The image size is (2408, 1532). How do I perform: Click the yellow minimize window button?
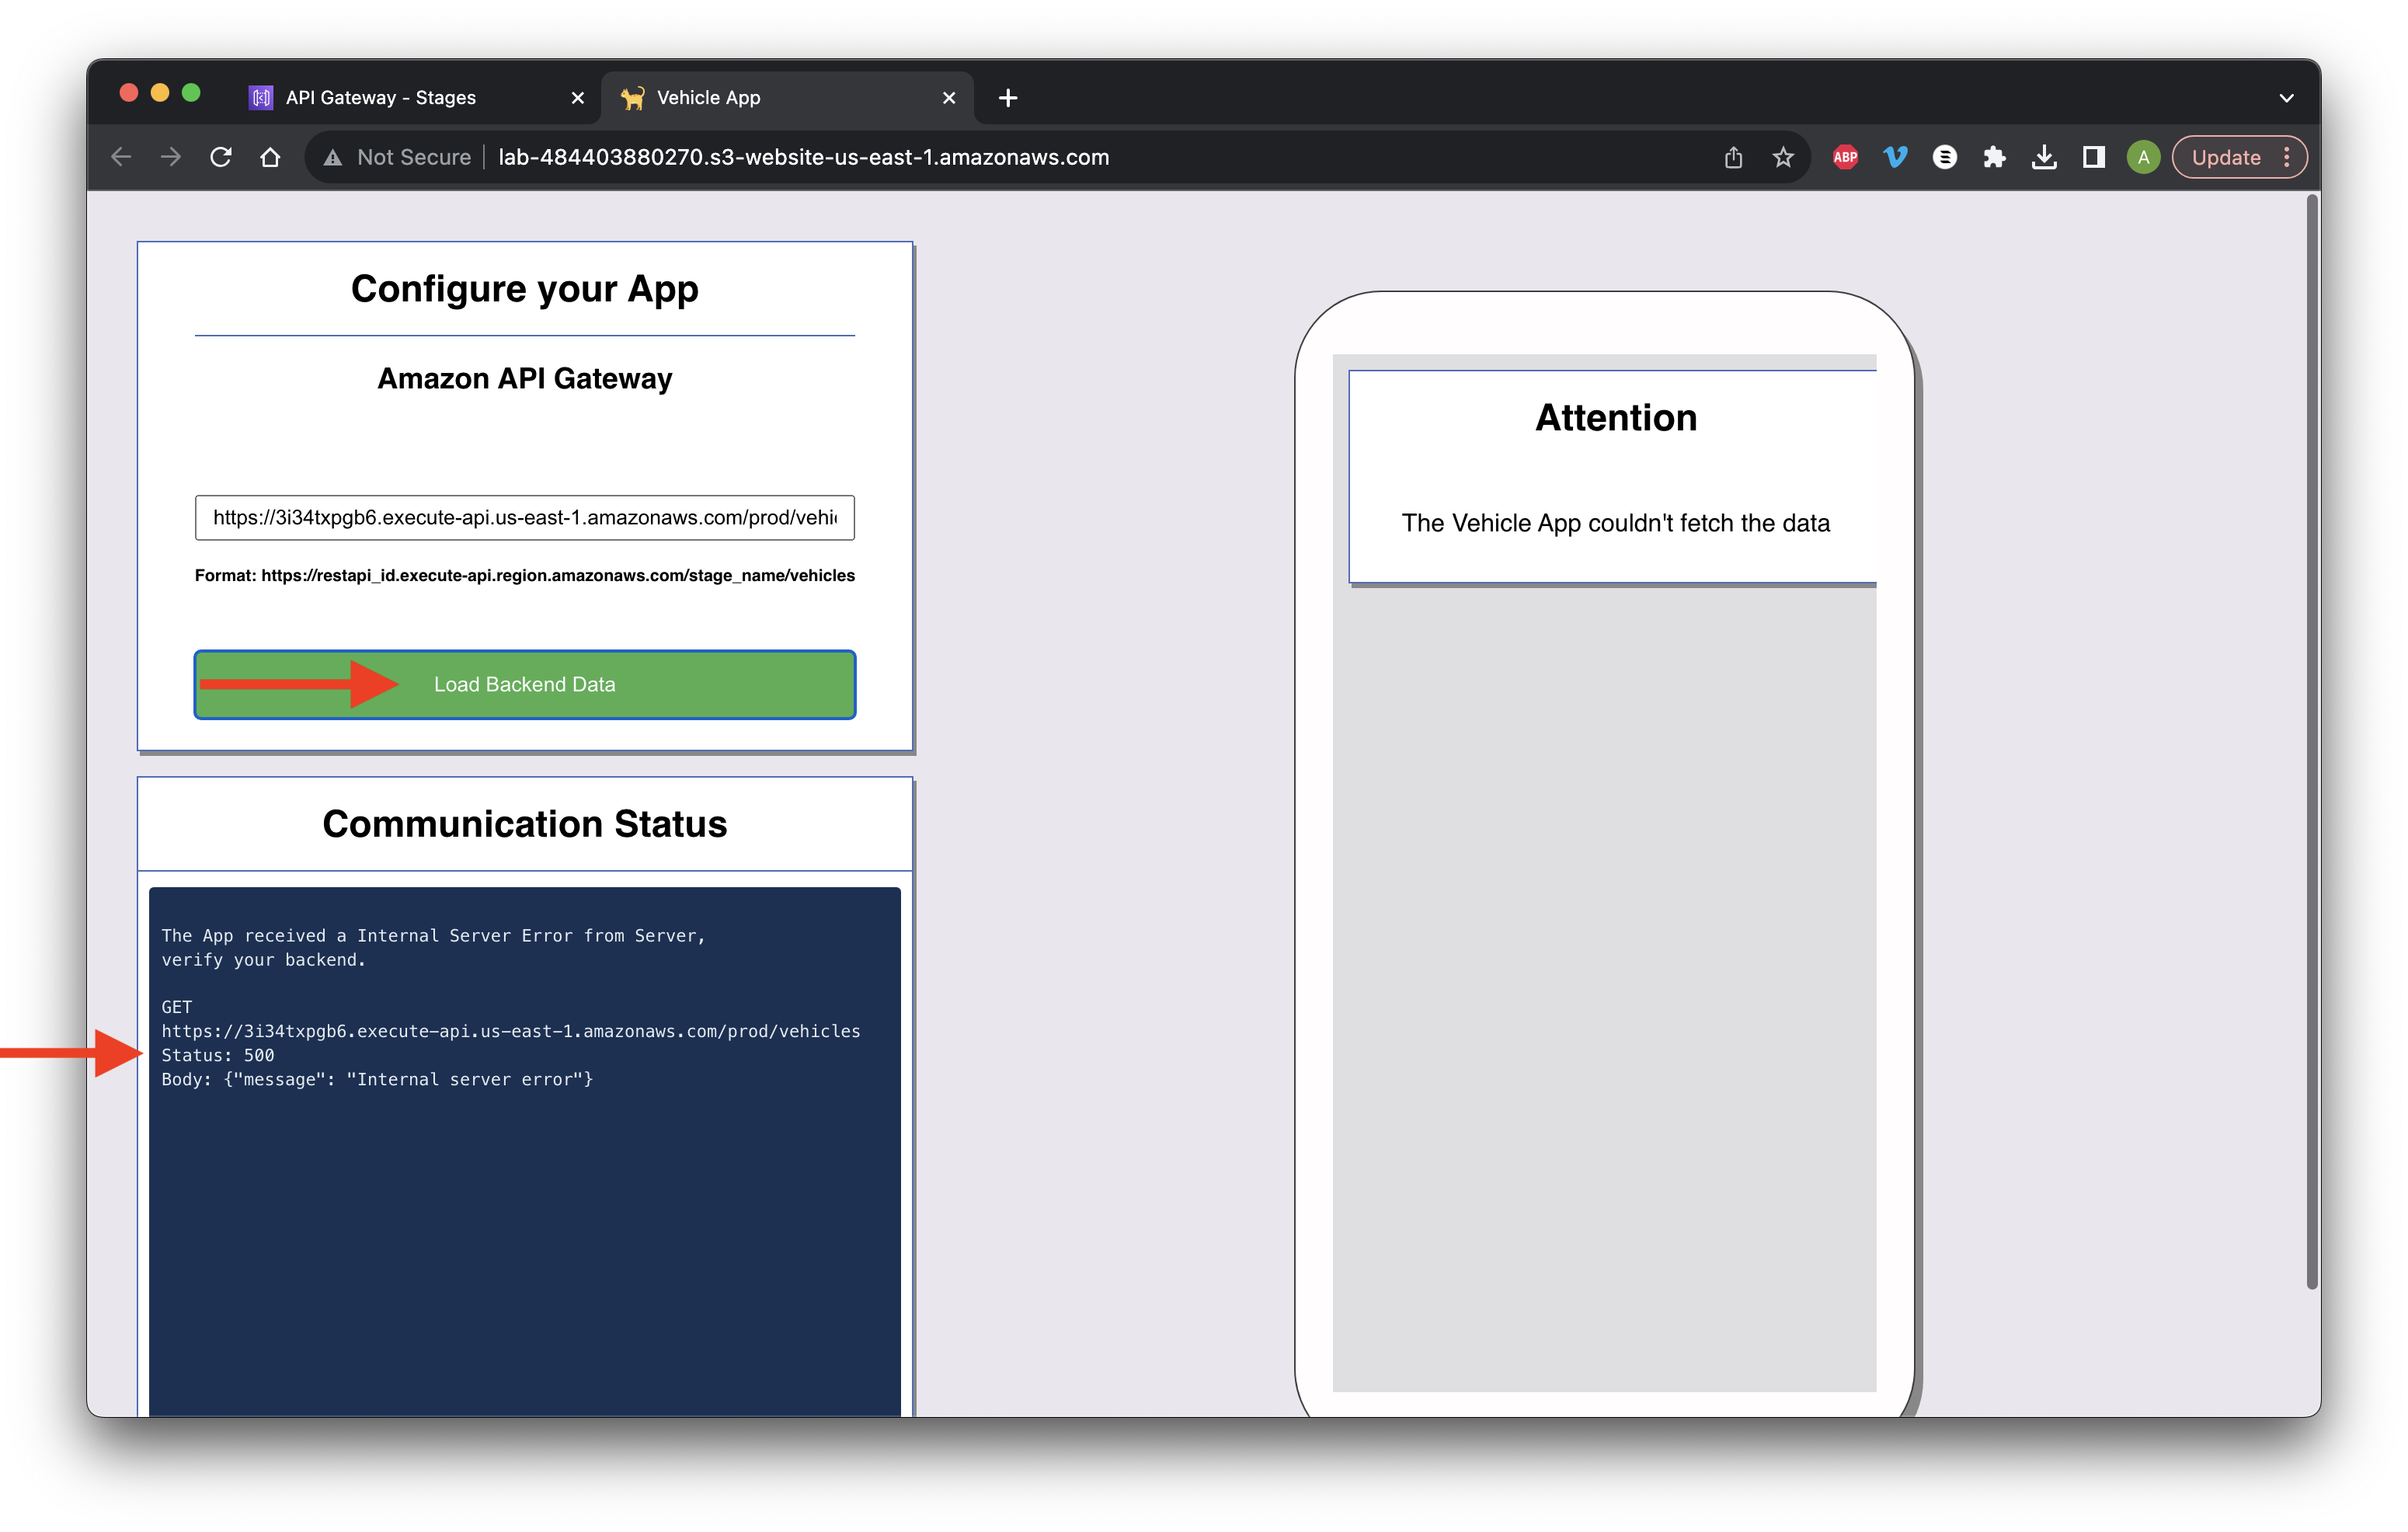[160, 93]
